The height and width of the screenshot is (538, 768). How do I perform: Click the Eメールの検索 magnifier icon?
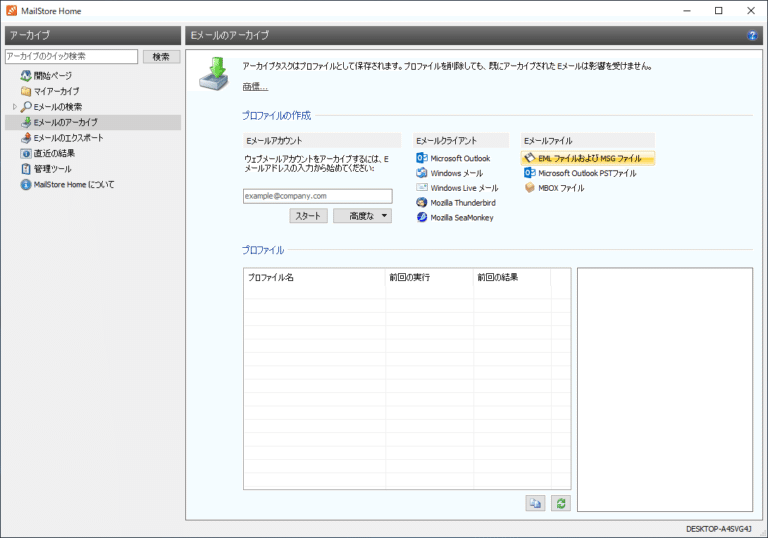(26, 106)
